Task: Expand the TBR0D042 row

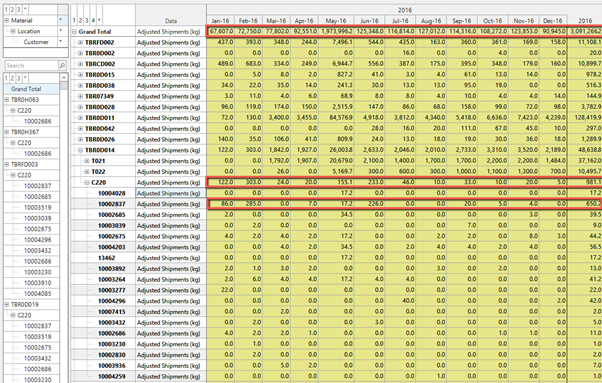Action: 81,128
